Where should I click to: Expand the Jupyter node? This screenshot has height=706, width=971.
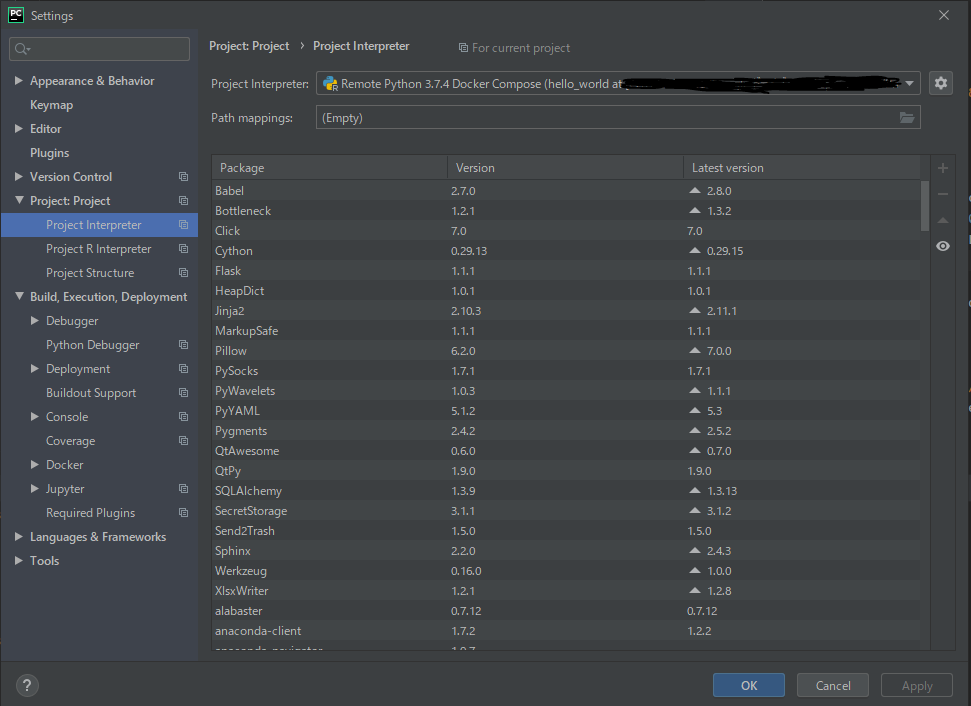(35, 489)
